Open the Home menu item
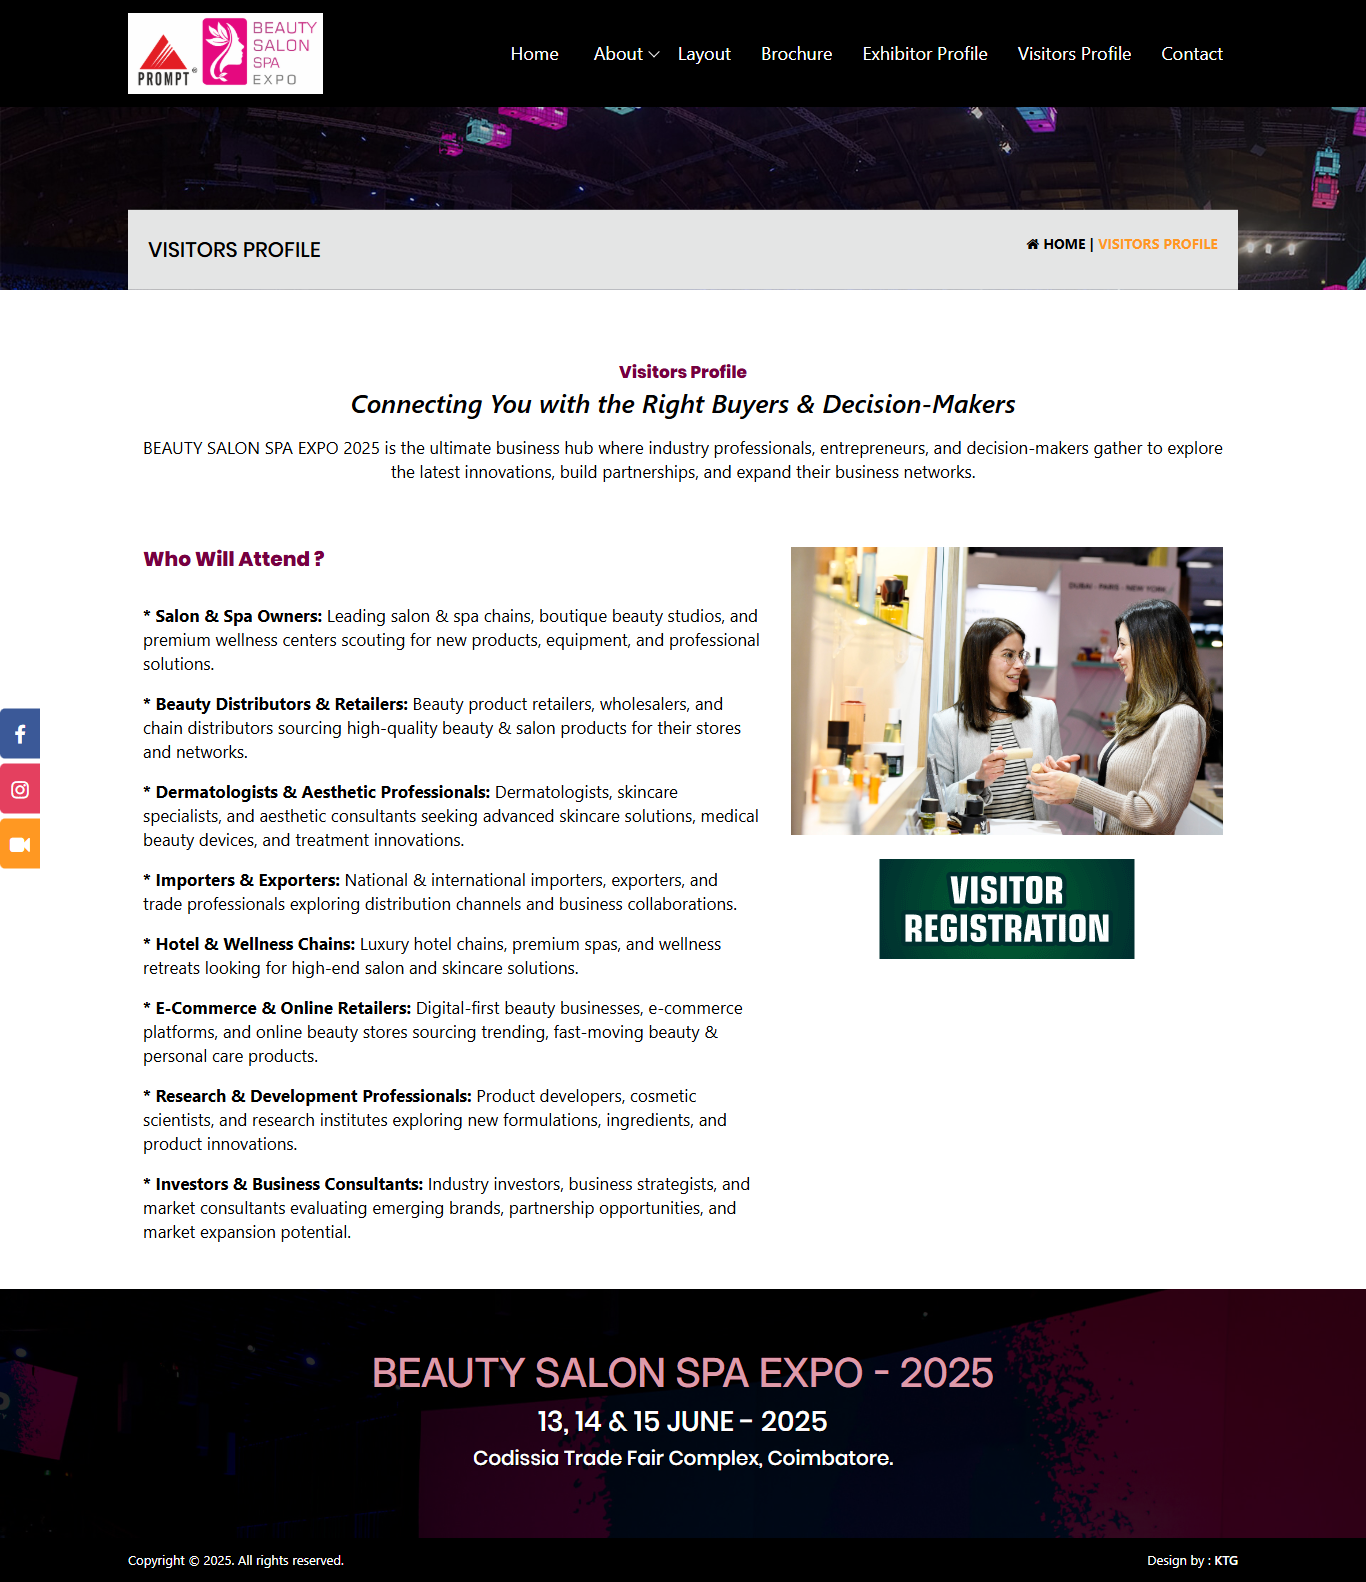Image resolution: width=1366 pixels, height=1582 pixels. tap(534, 54)
